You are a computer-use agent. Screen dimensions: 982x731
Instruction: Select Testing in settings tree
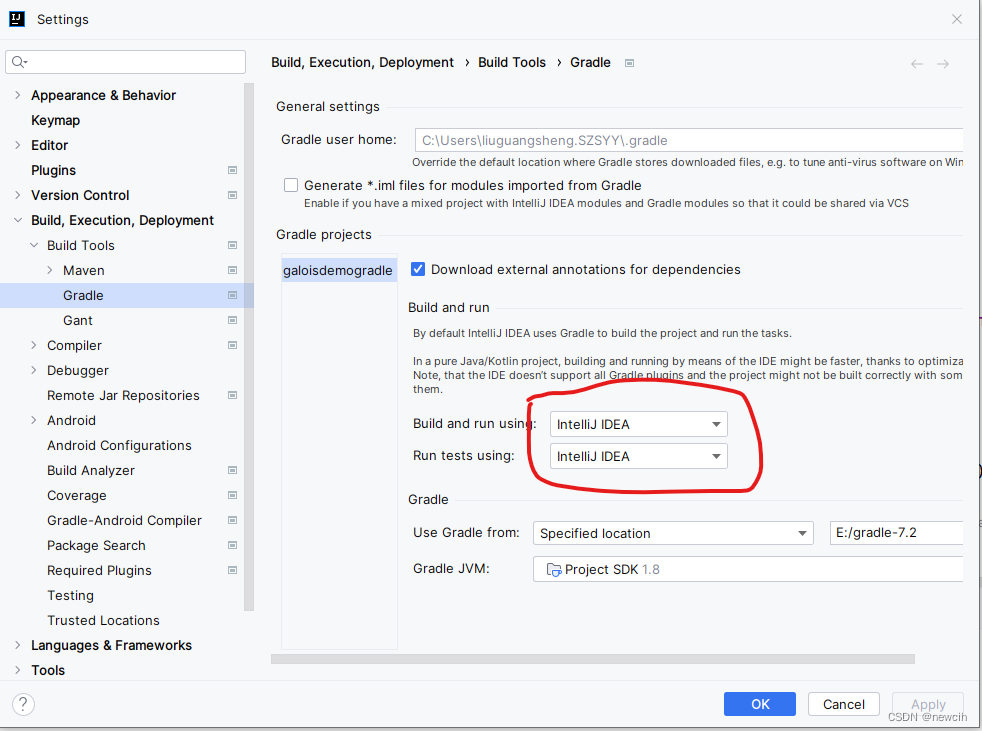tap(70, 596)
